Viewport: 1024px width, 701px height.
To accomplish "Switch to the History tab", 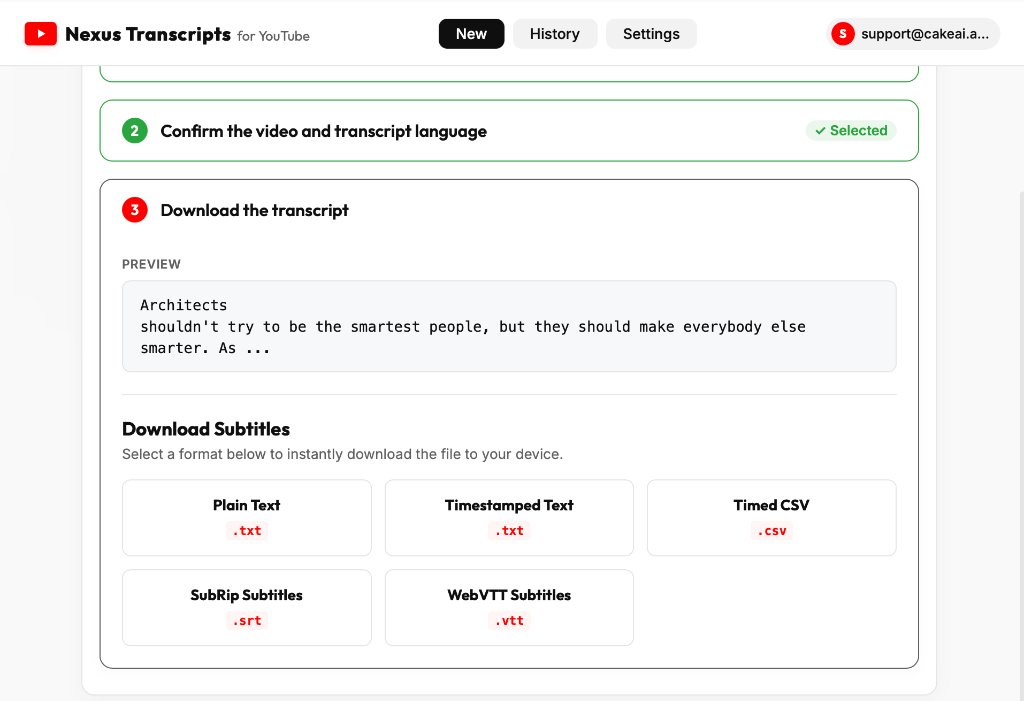I will [554, 34].
